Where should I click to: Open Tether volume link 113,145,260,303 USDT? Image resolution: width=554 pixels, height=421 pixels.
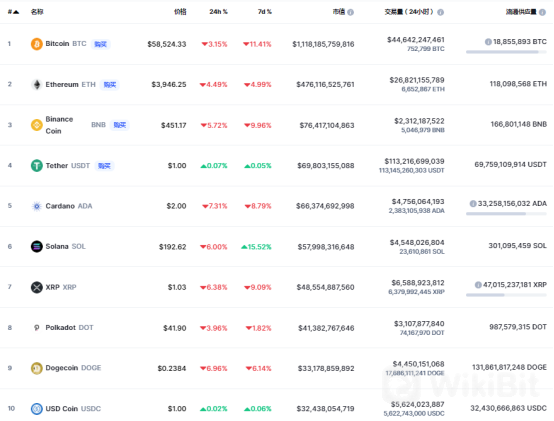click(412, 171)
